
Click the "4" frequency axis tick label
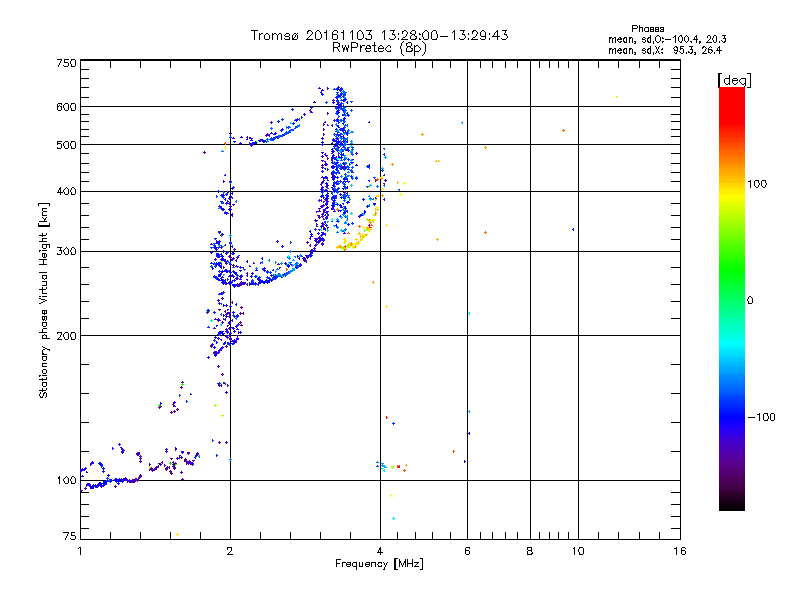pos(380,551)
